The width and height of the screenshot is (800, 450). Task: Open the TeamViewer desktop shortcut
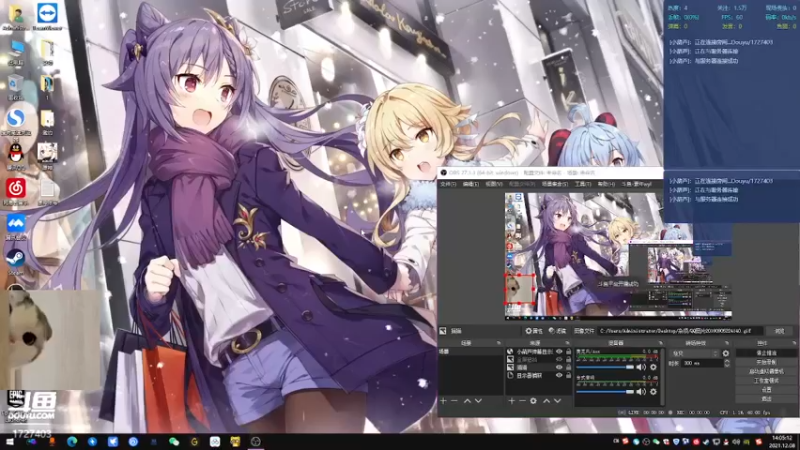(x=47, y=15)
